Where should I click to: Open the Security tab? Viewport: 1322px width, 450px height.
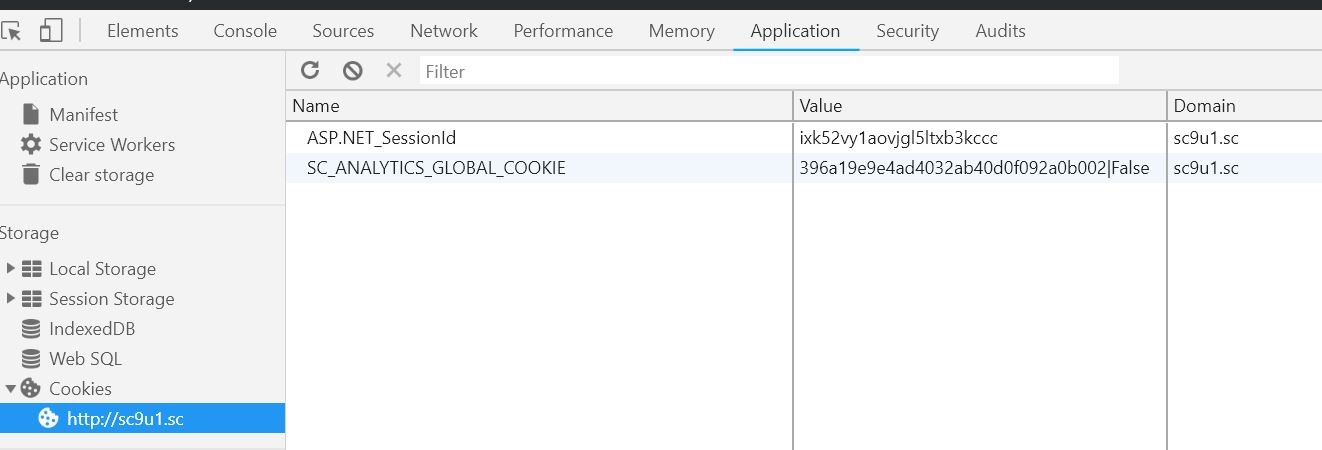click(x=907, y=31)
